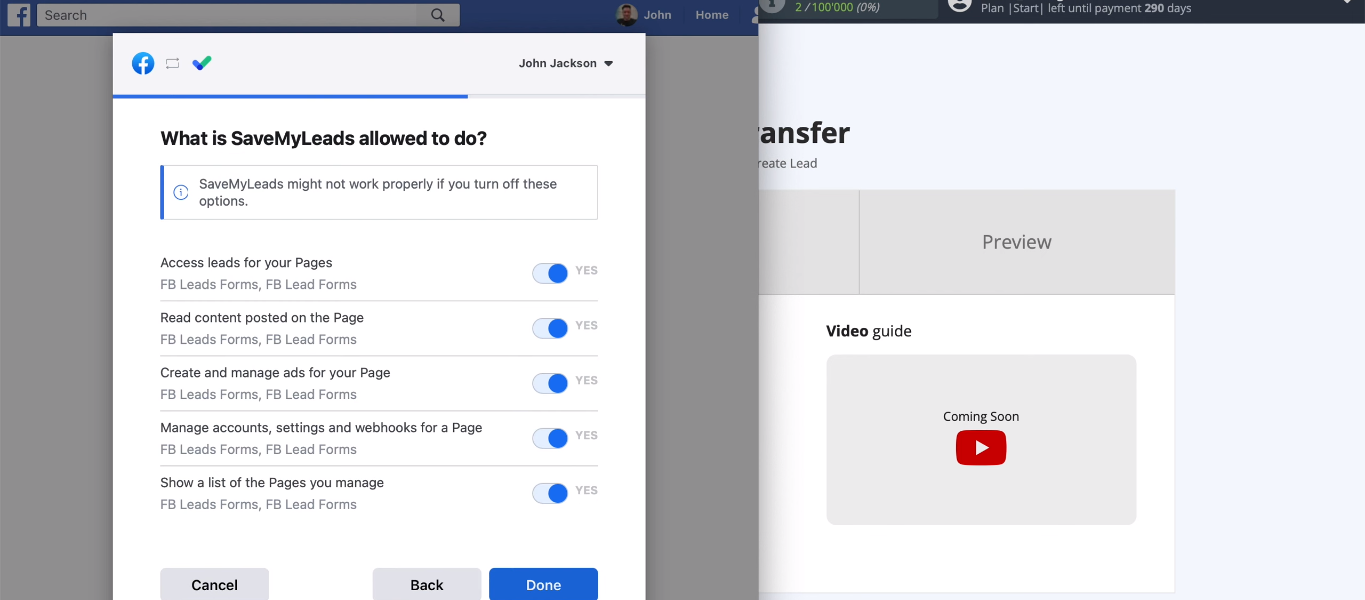Click the Facebook logo in top bar

pyautogui.click(x=19, y=15)
